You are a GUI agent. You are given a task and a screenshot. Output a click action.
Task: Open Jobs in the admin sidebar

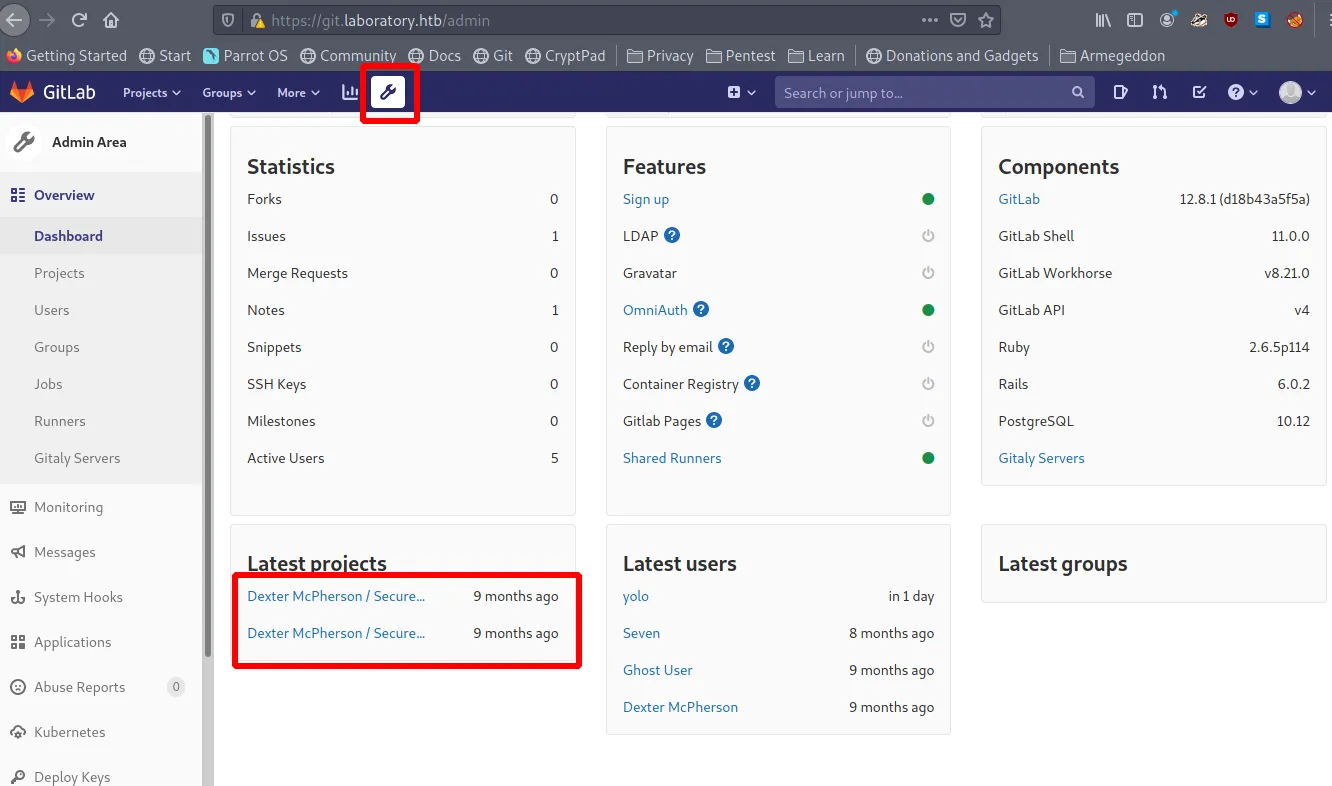coord(48,384)
